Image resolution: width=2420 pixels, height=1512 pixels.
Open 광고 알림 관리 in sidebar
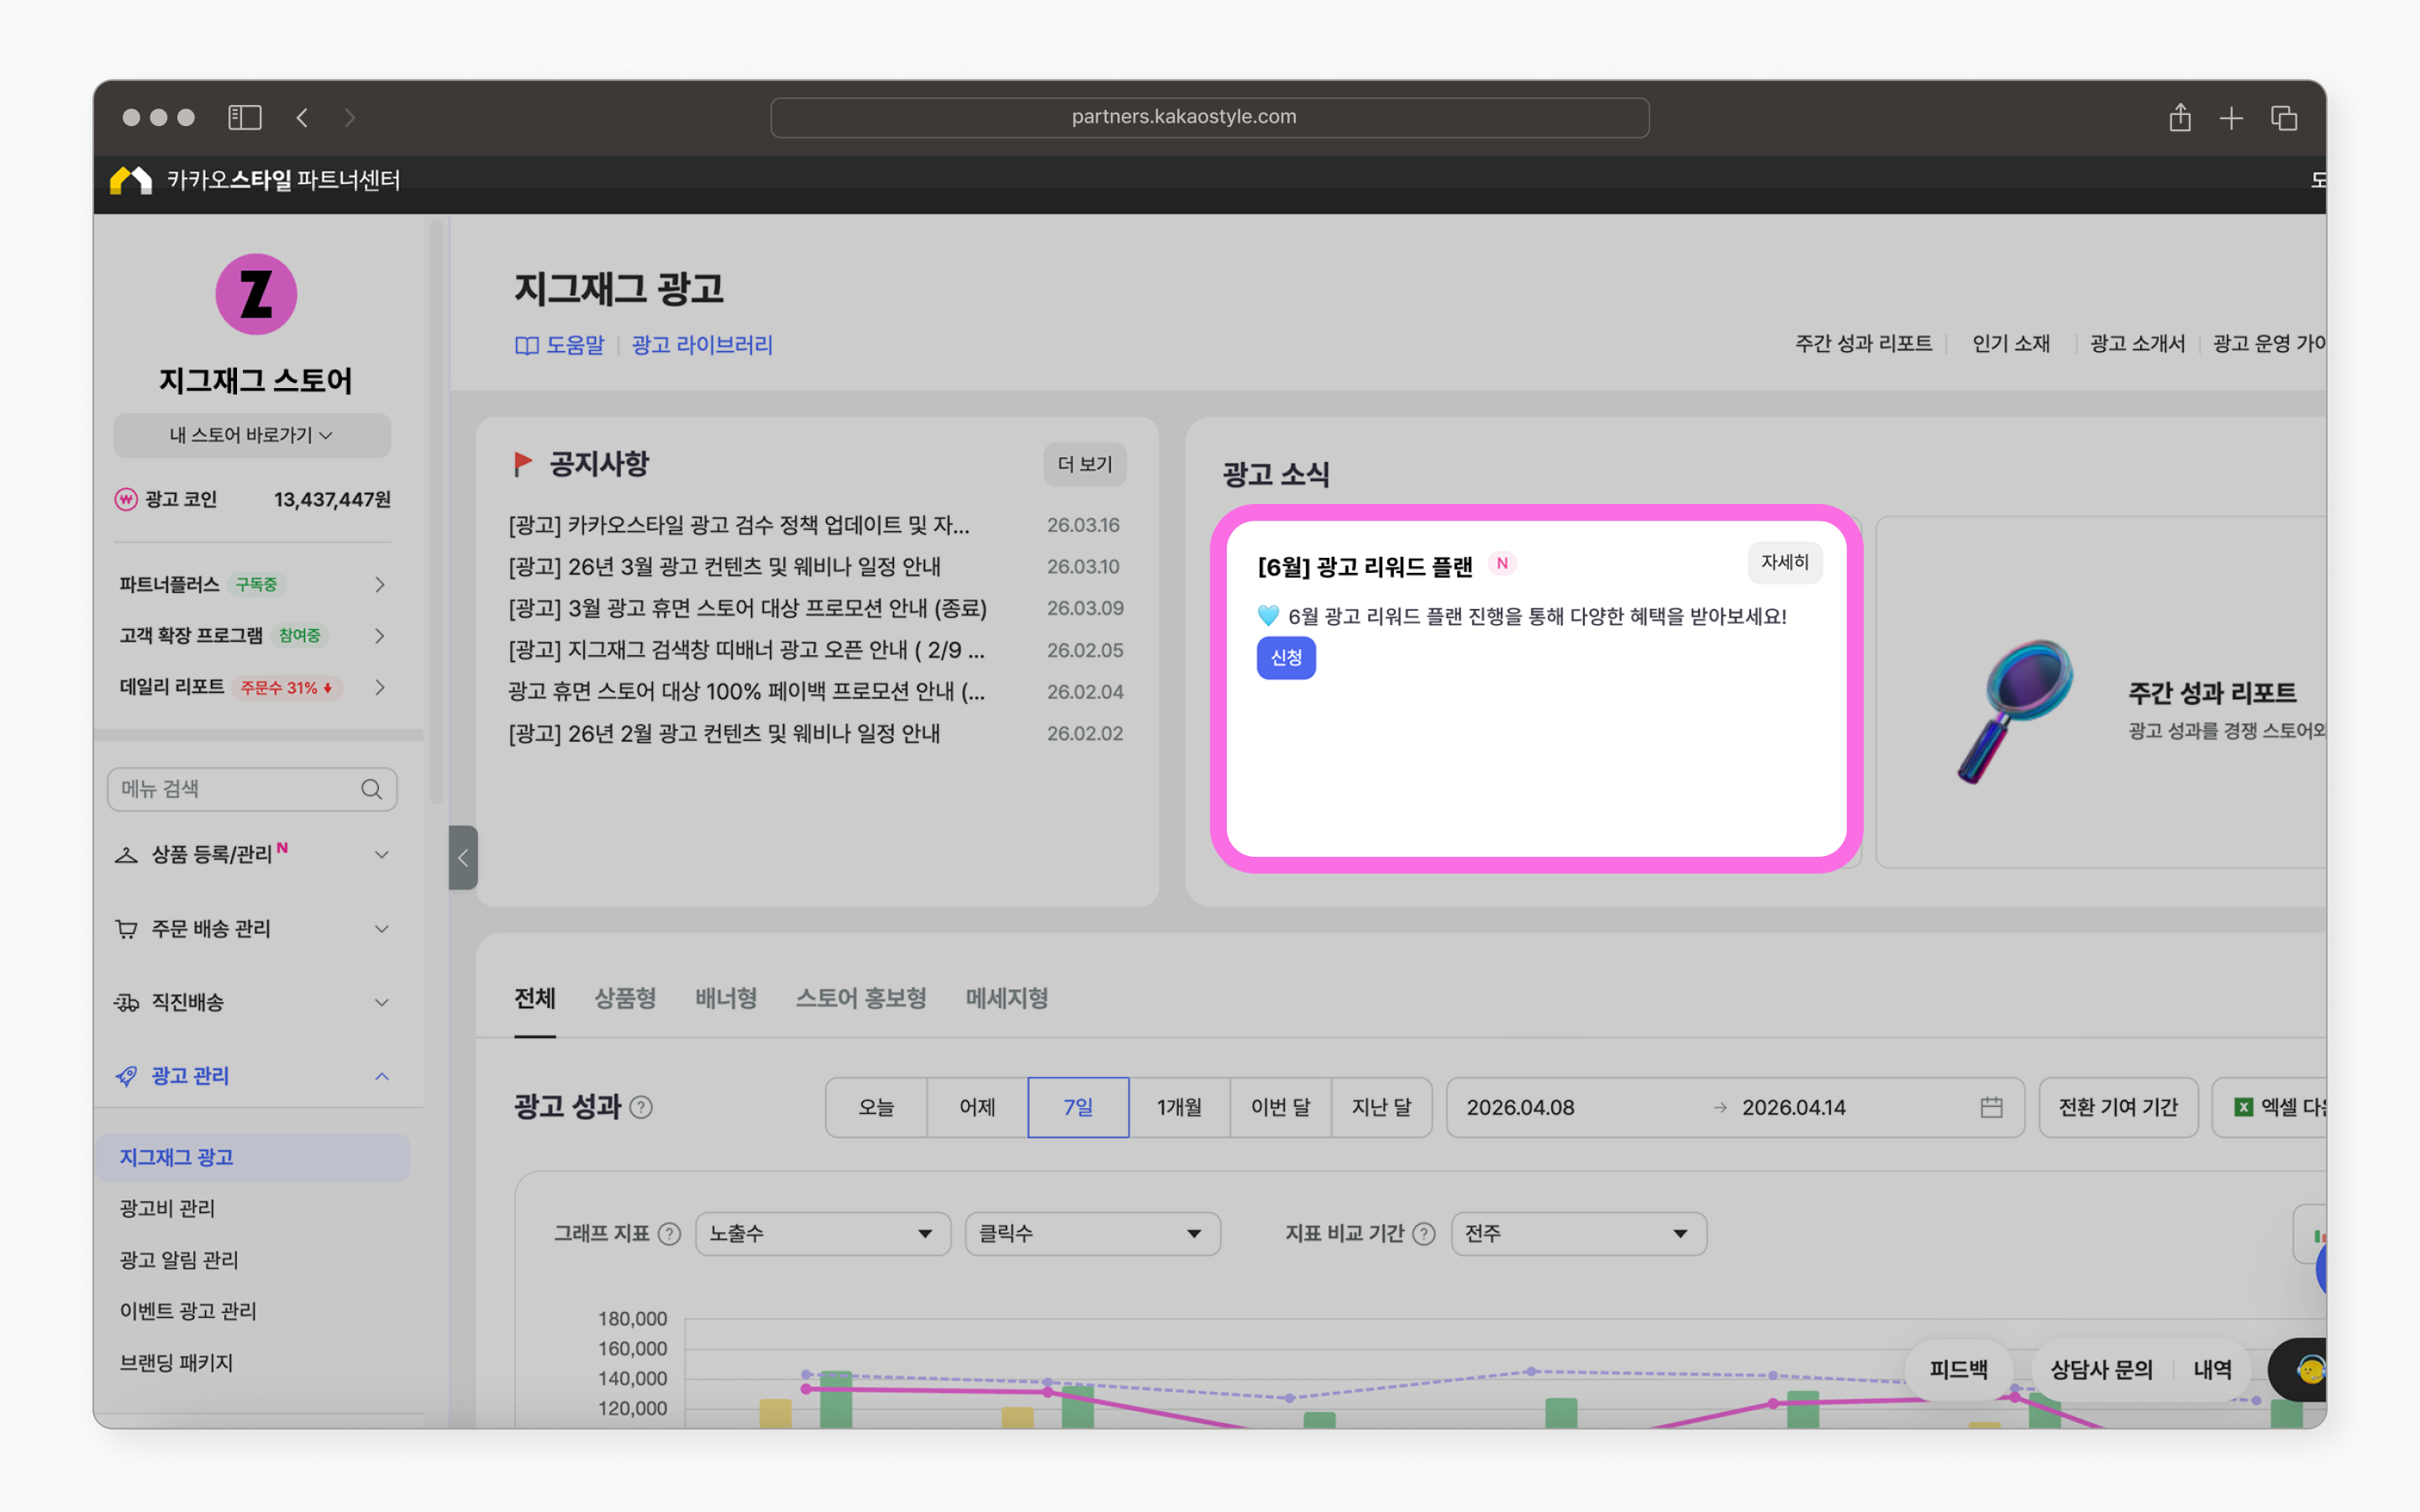click(x=179, y=1260)
